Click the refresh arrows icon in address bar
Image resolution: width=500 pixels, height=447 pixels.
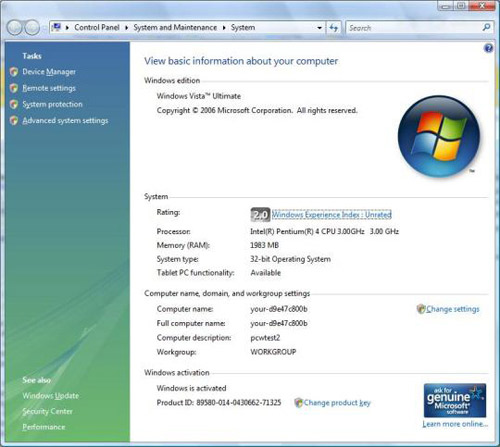coord(333,28)
